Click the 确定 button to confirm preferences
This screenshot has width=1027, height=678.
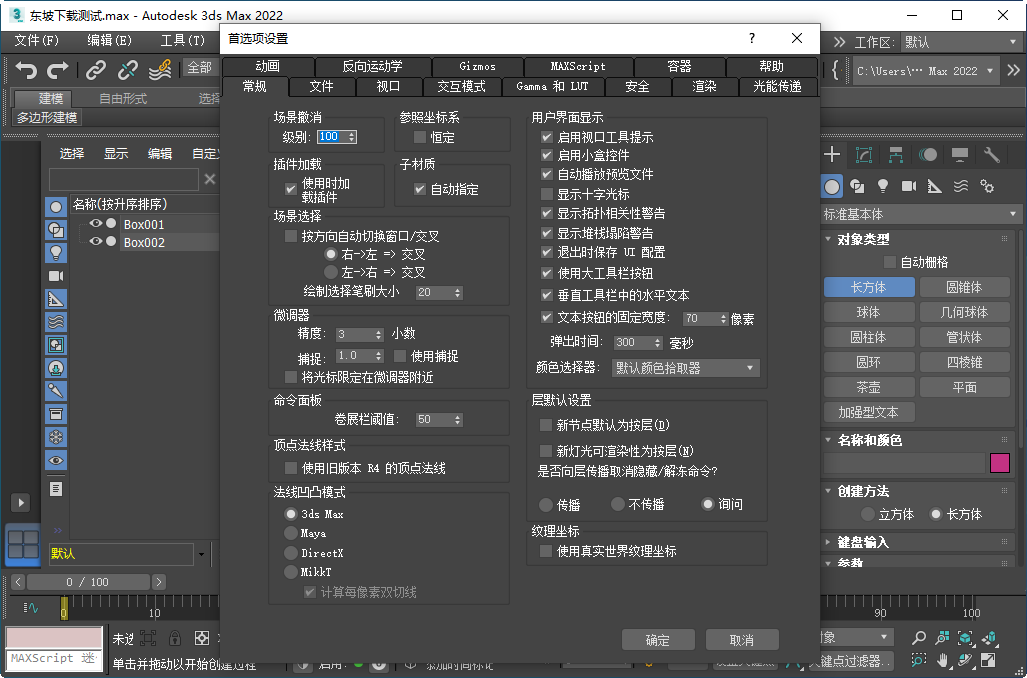(658, 640)
